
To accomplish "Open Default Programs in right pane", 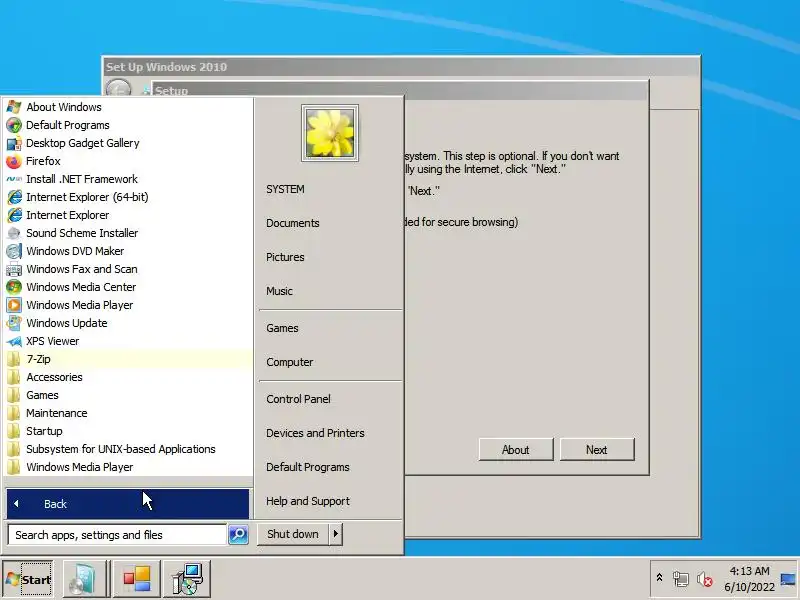I will (x=308, y=467).
